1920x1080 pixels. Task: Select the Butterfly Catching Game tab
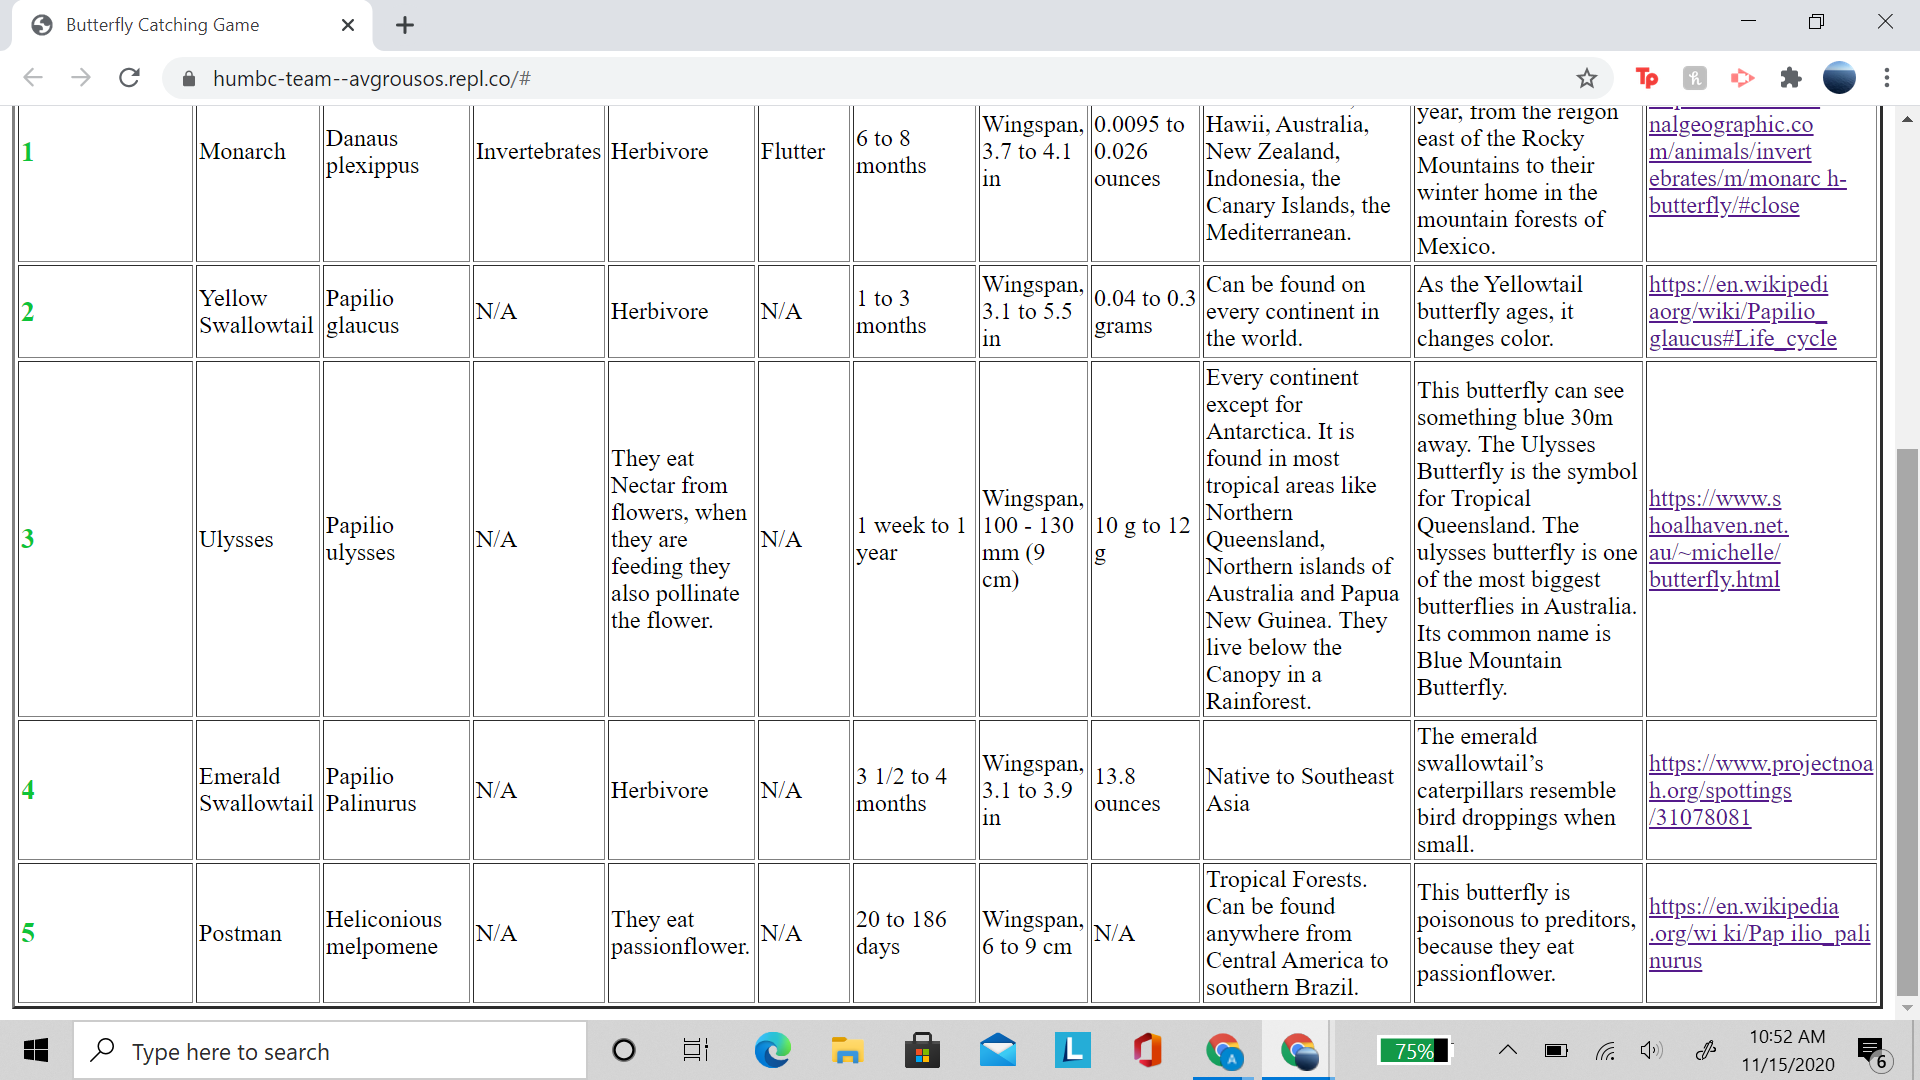click(x=163, y=25)
